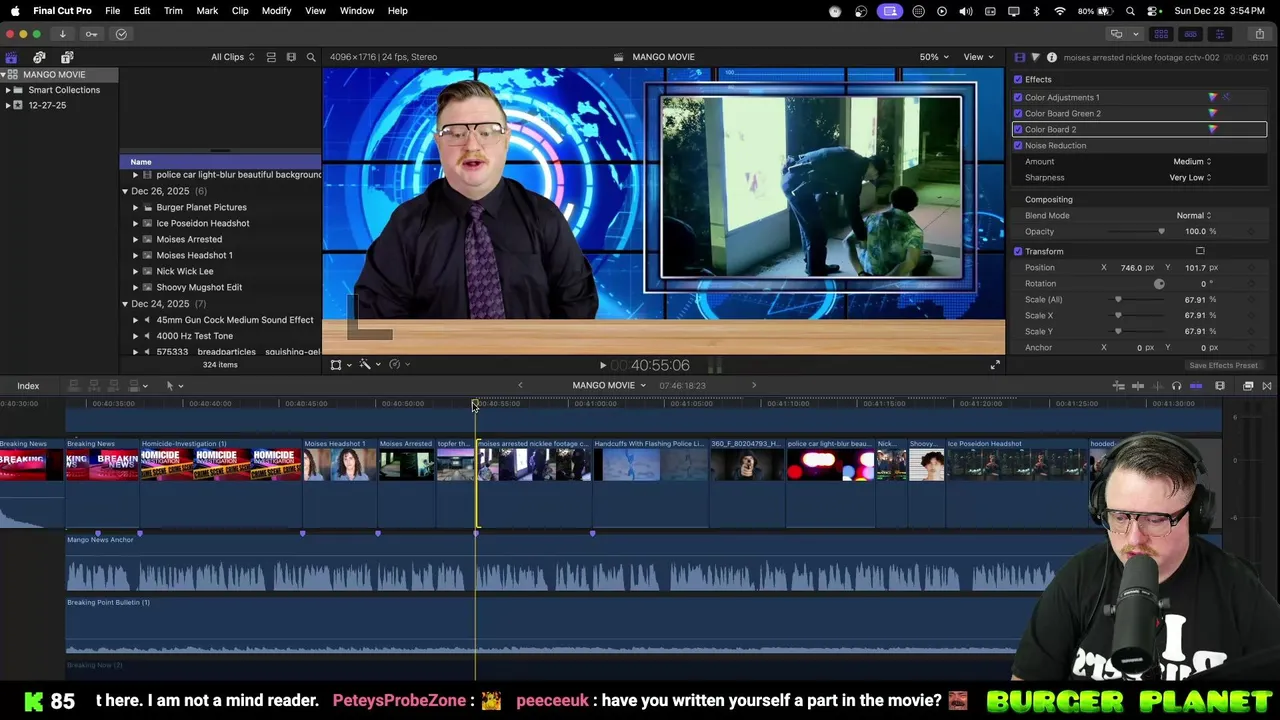
Task: Click Save Effects Preset button
Action: 1223,365
